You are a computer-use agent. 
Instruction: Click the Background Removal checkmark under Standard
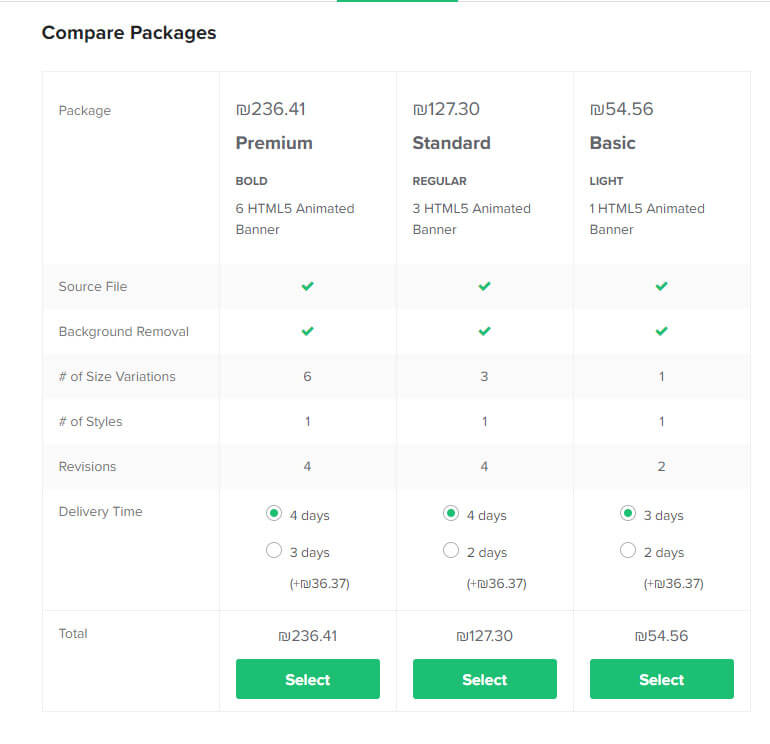pos(485,332)
